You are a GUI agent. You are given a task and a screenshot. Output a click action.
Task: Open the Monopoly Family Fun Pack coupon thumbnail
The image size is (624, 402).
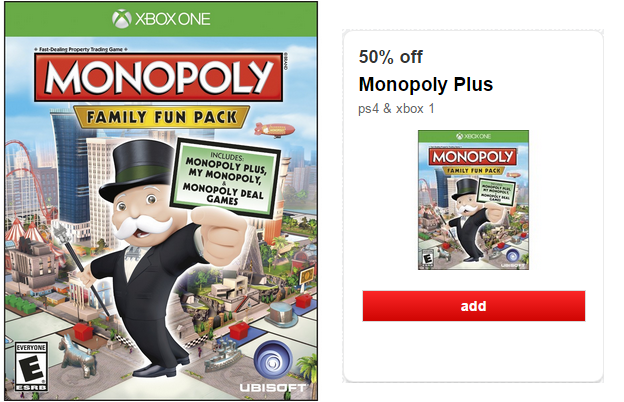point(473,200)
